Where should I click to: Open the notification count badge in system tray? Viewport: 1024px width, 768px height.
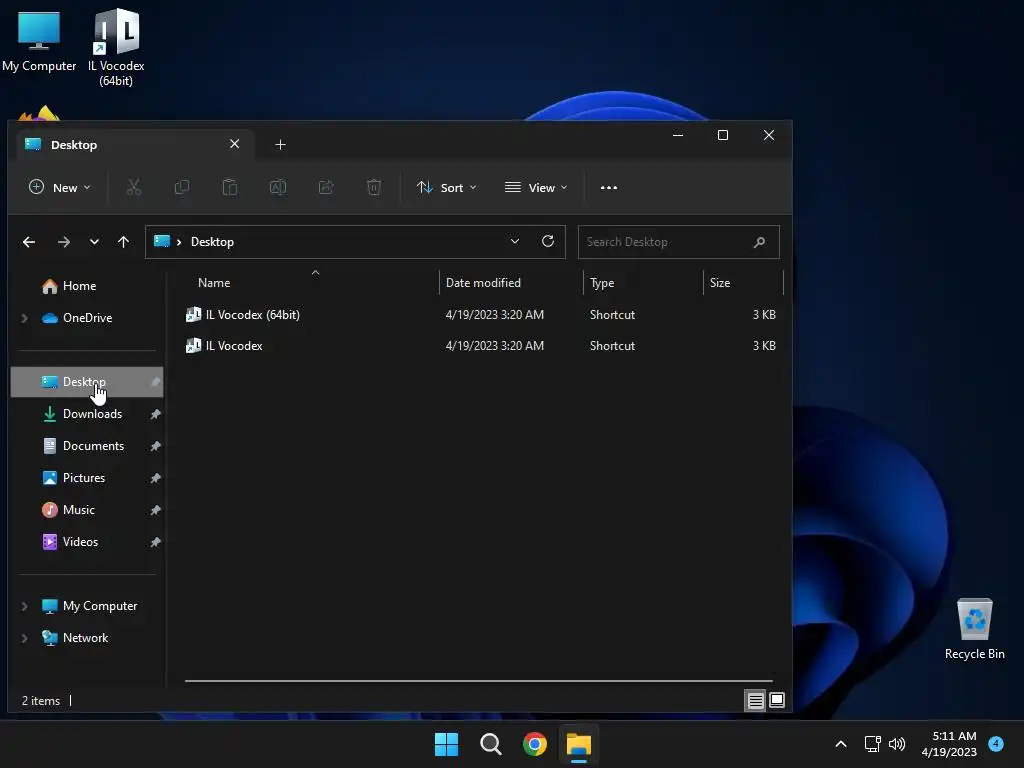click(996, 743)
